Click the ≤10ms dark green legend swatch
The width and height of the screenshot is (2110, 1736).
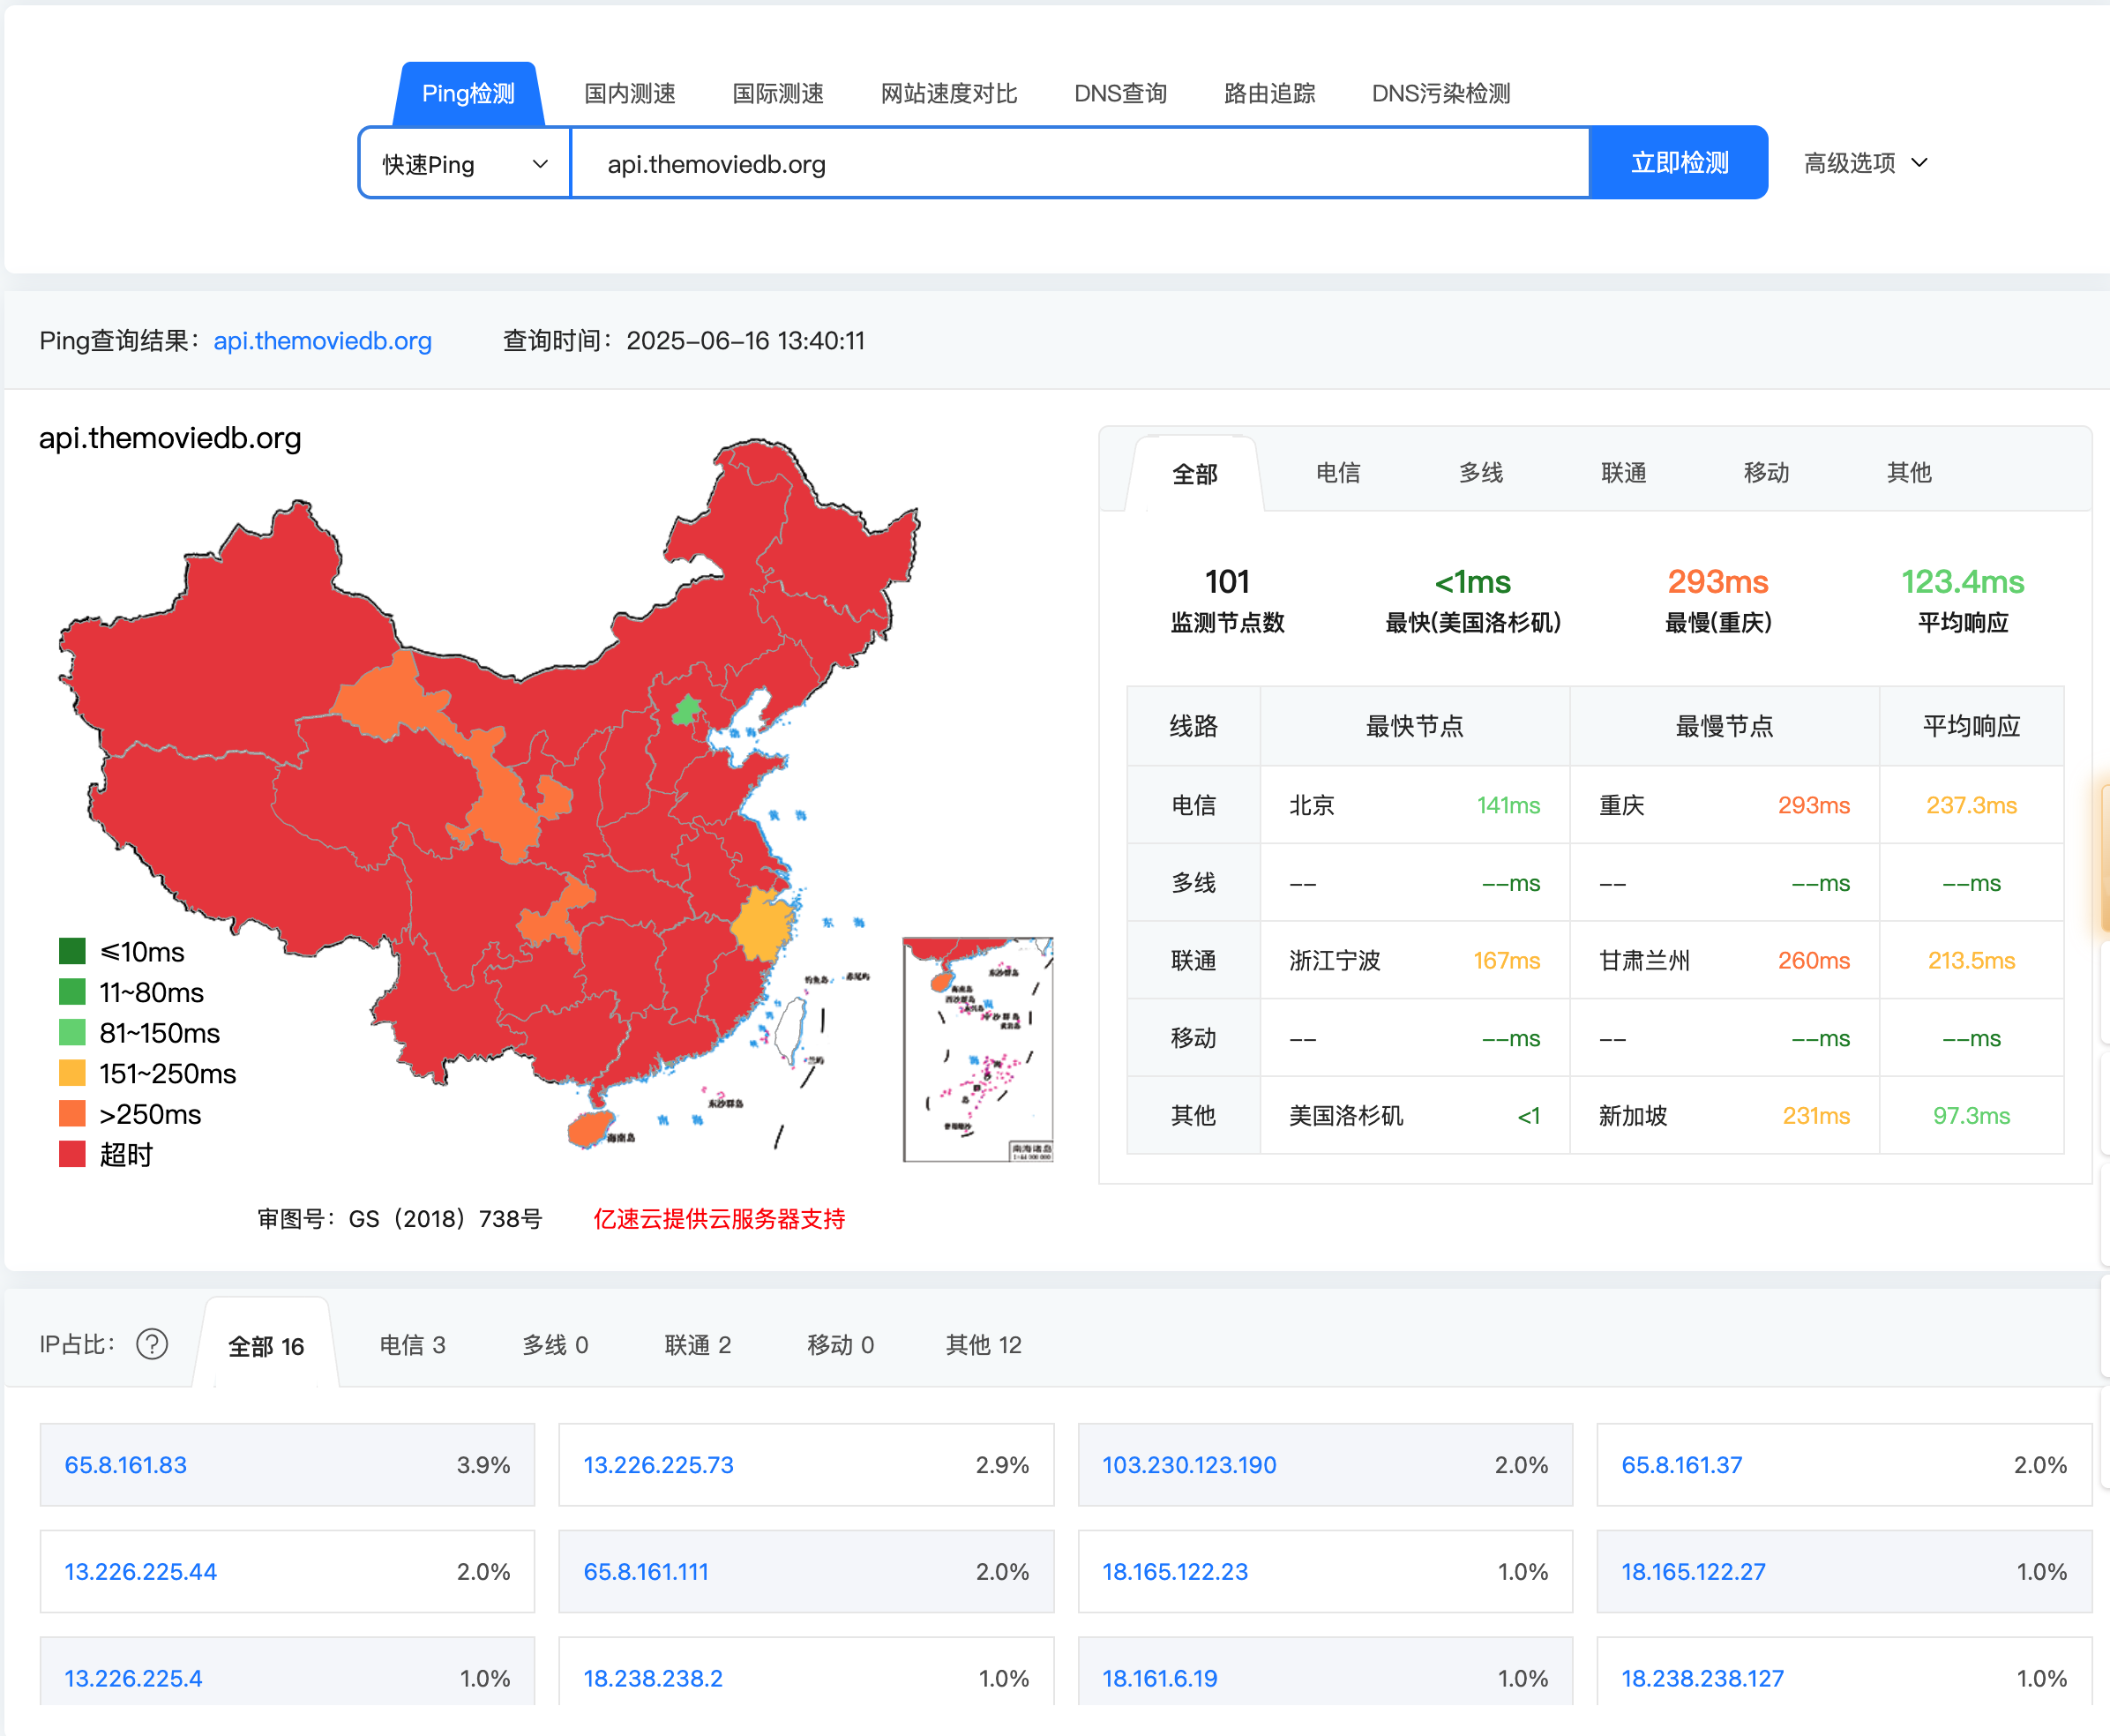[72, 951]
